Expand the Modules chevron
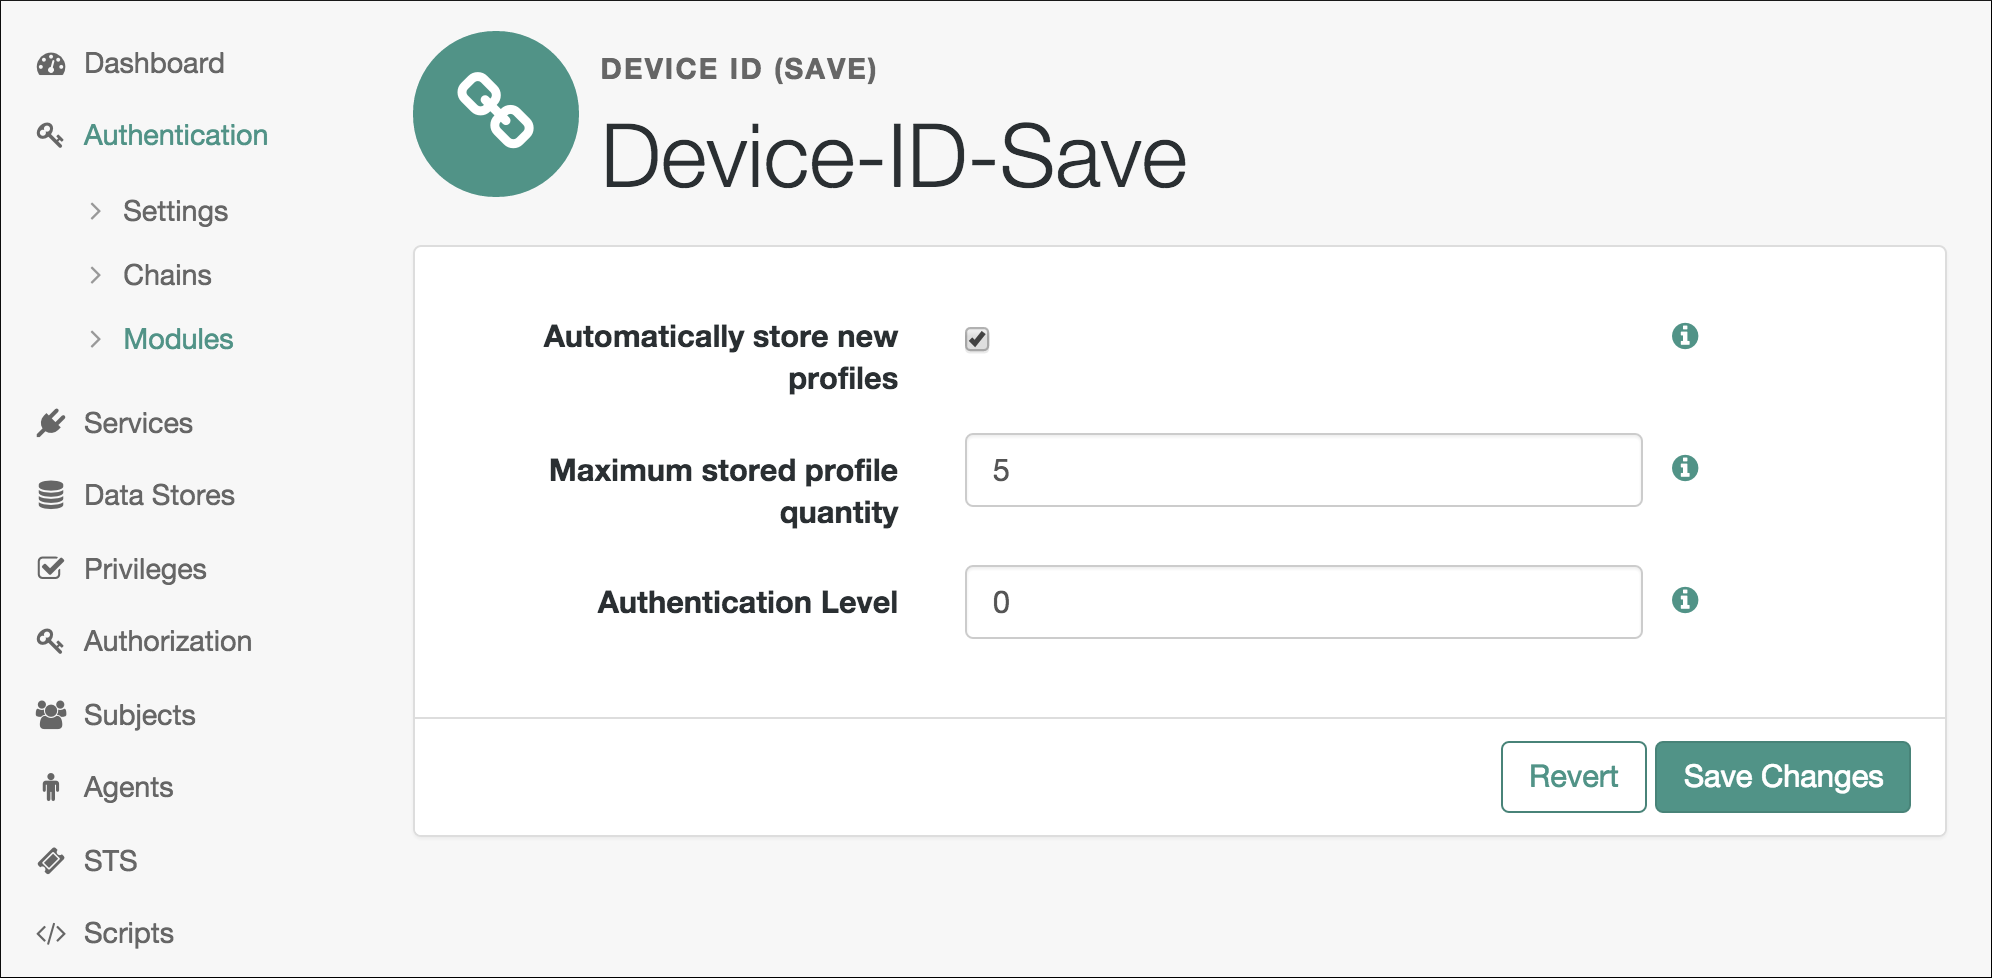This screenshot has width=1992, height=978. [96, 339]
